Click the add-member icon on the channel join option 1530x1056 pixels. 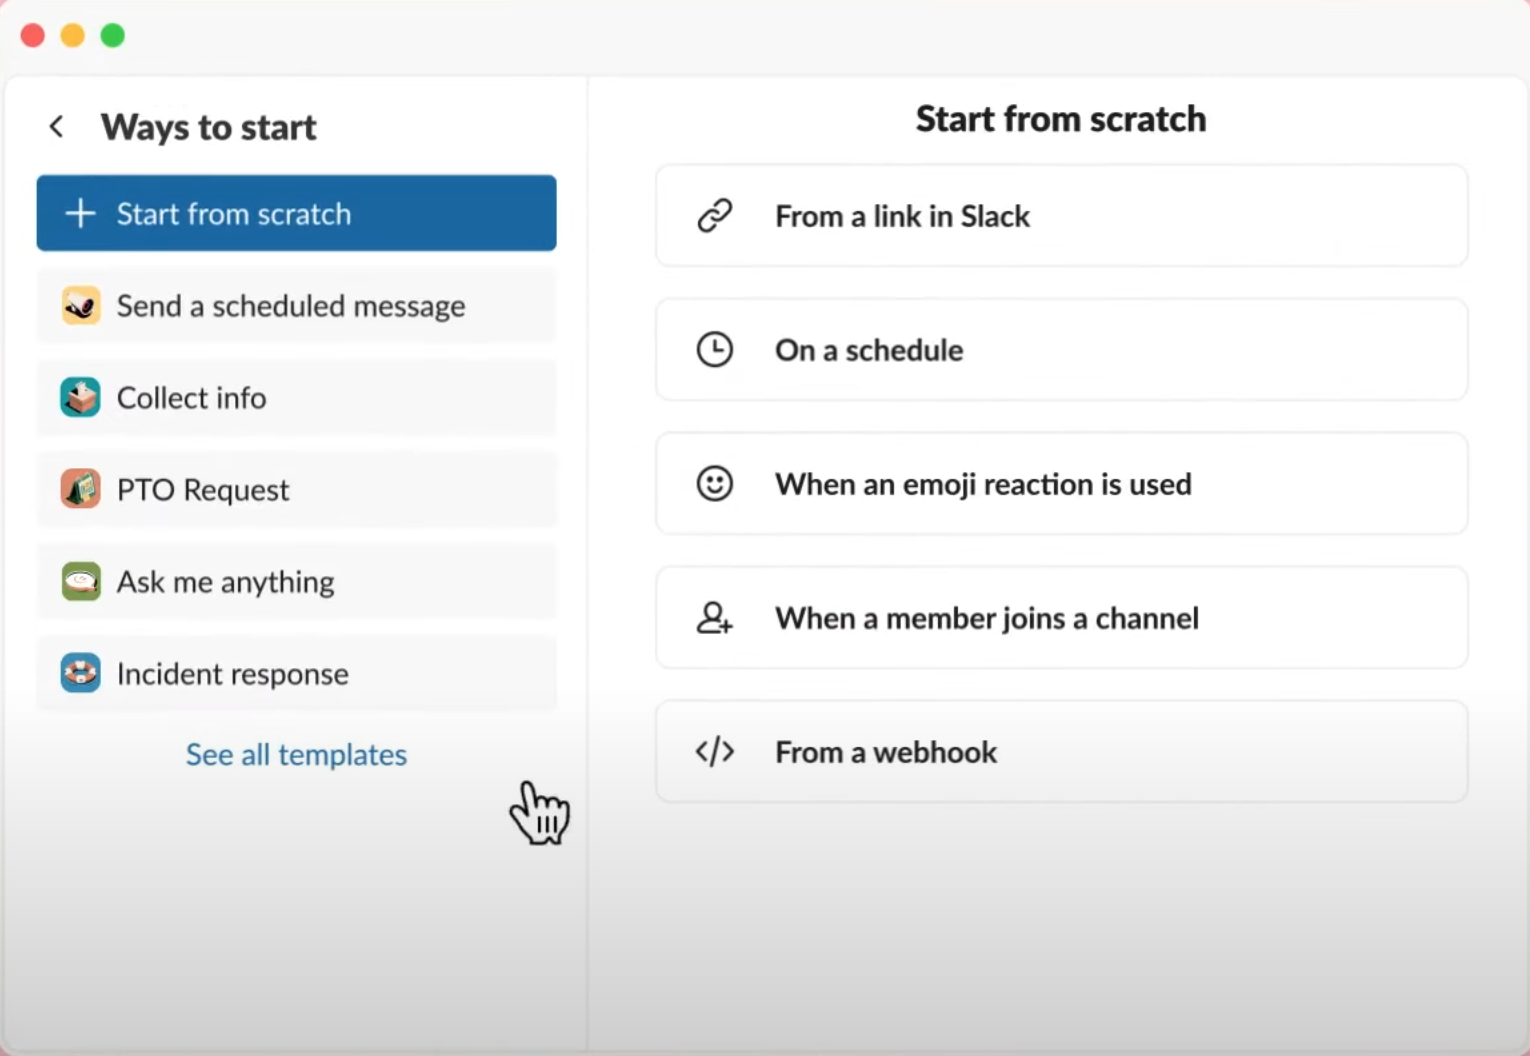click(x=714, y=618)
